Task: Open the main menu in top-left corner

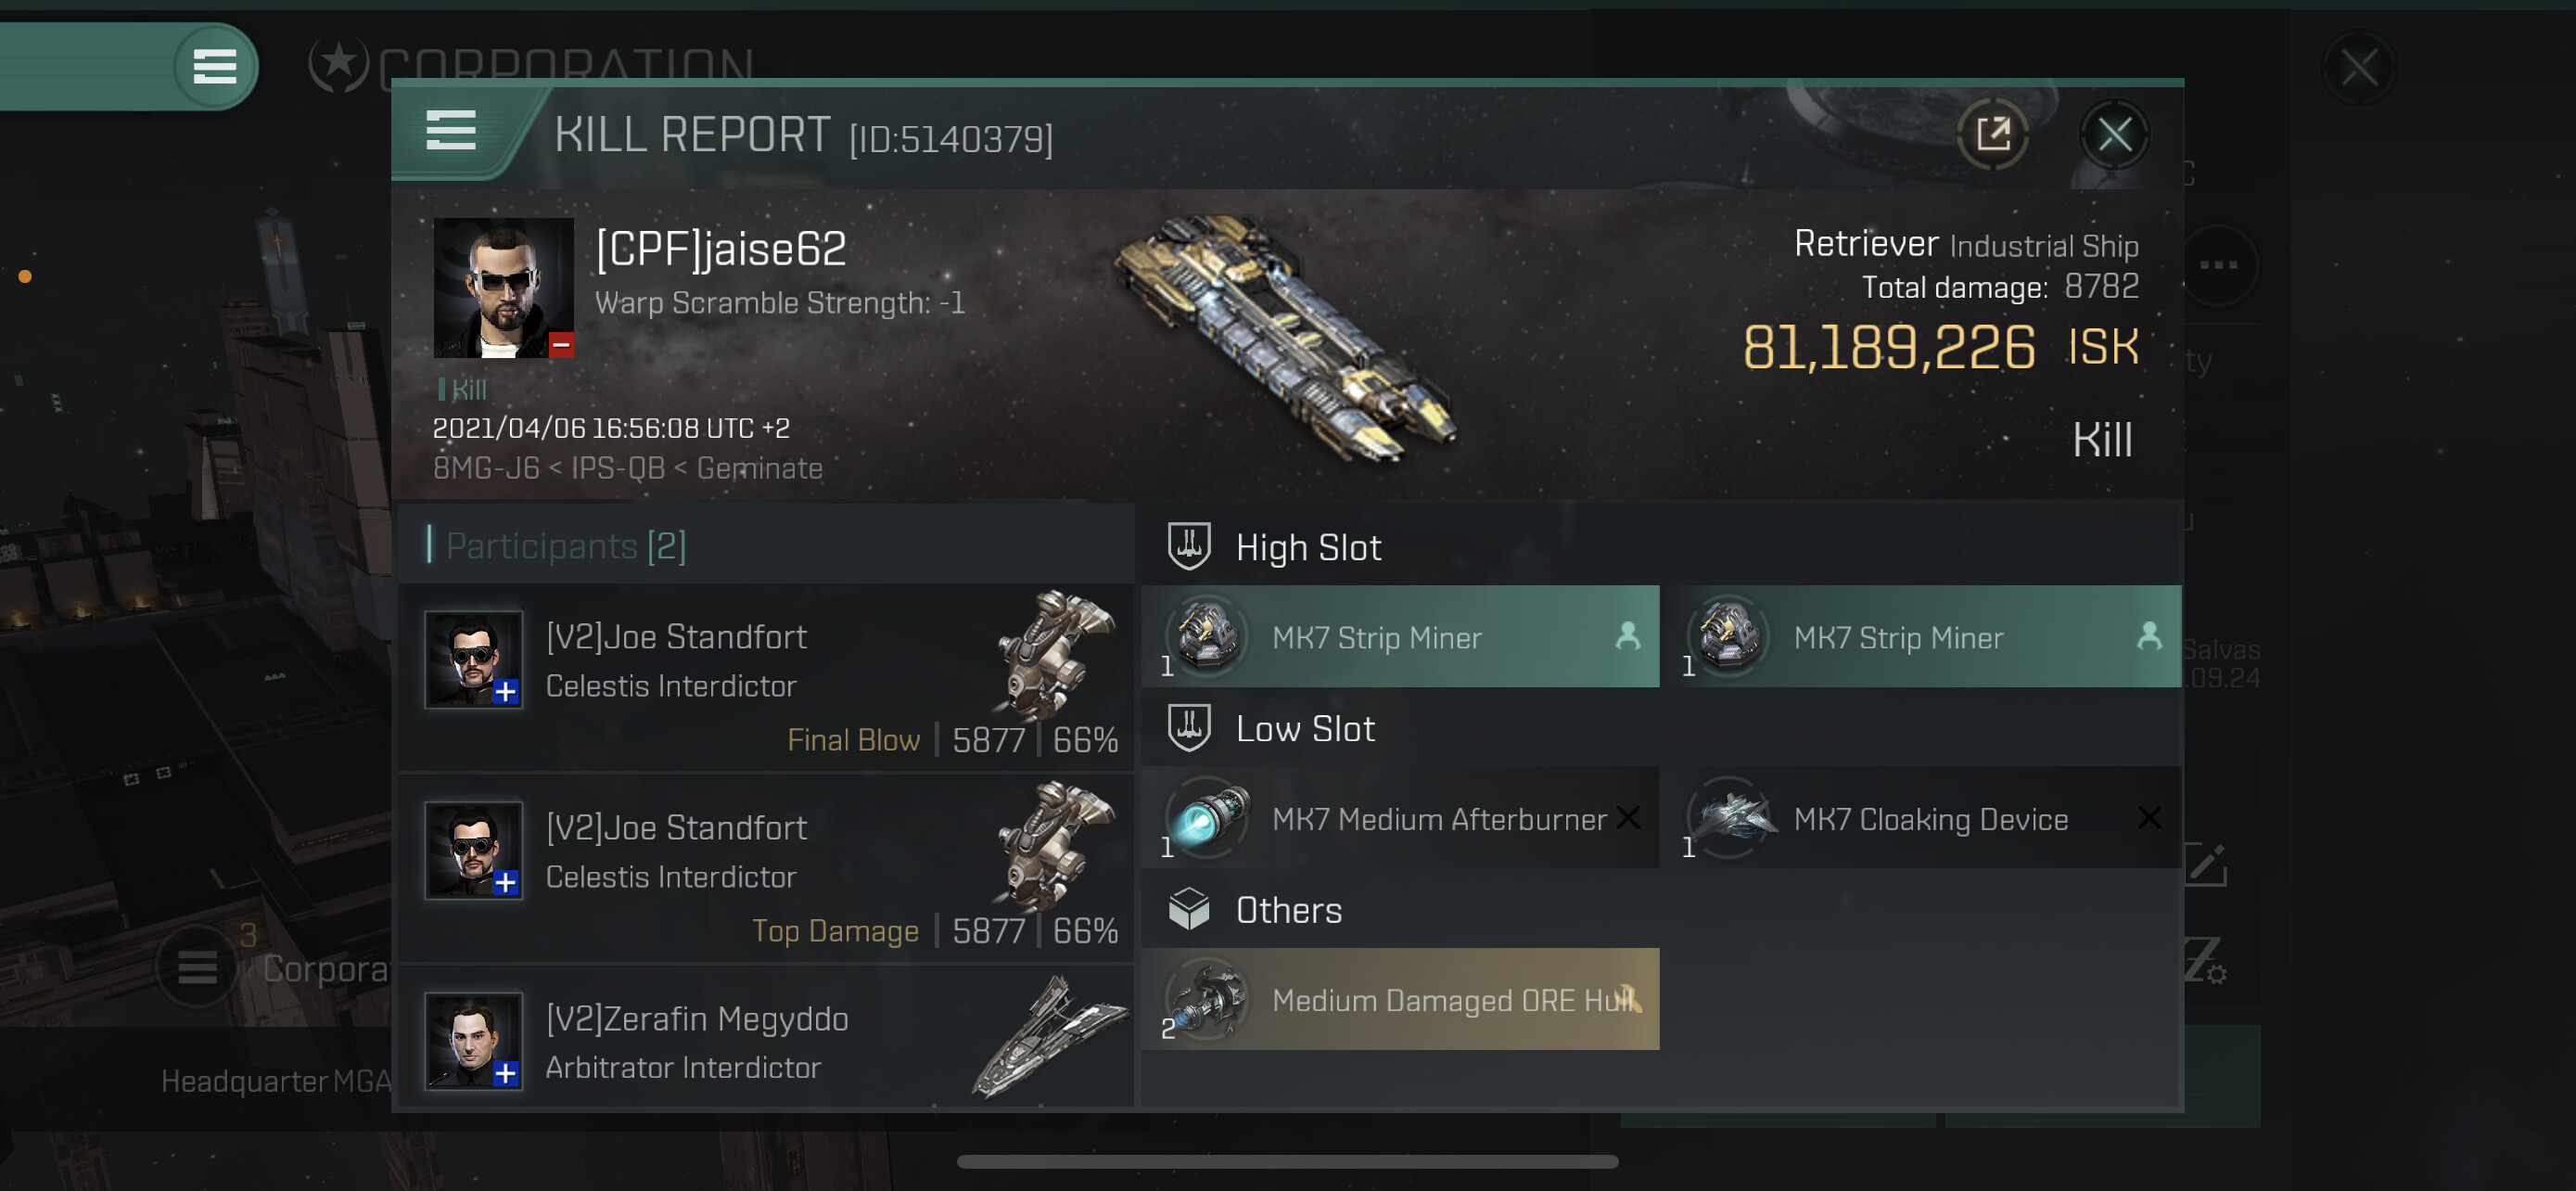Action: [214, 66]
